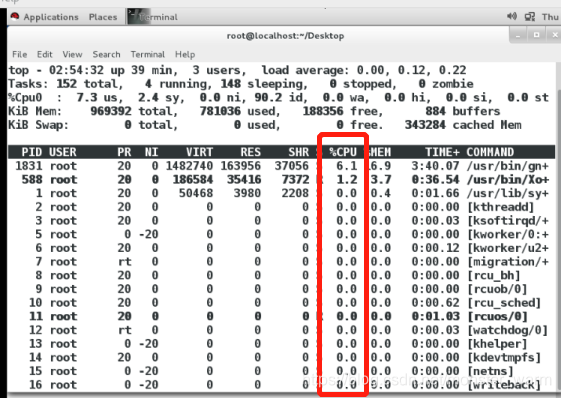
Task: Click the red hat Applications icon
Action: click(x=15, y=17)
